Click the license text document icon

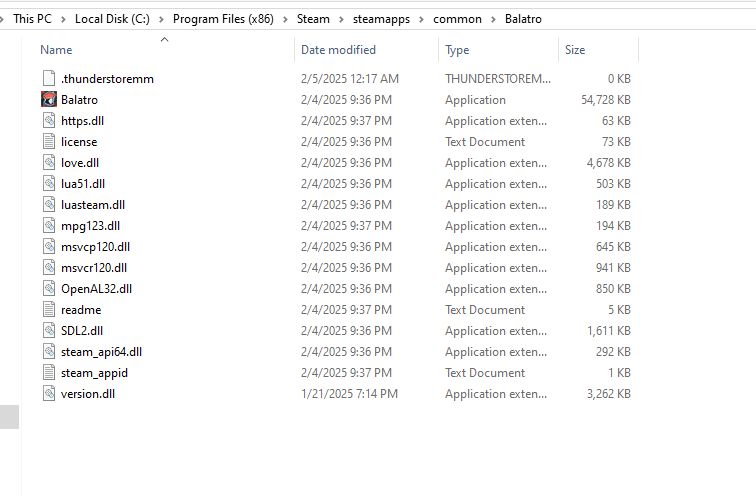49,142
